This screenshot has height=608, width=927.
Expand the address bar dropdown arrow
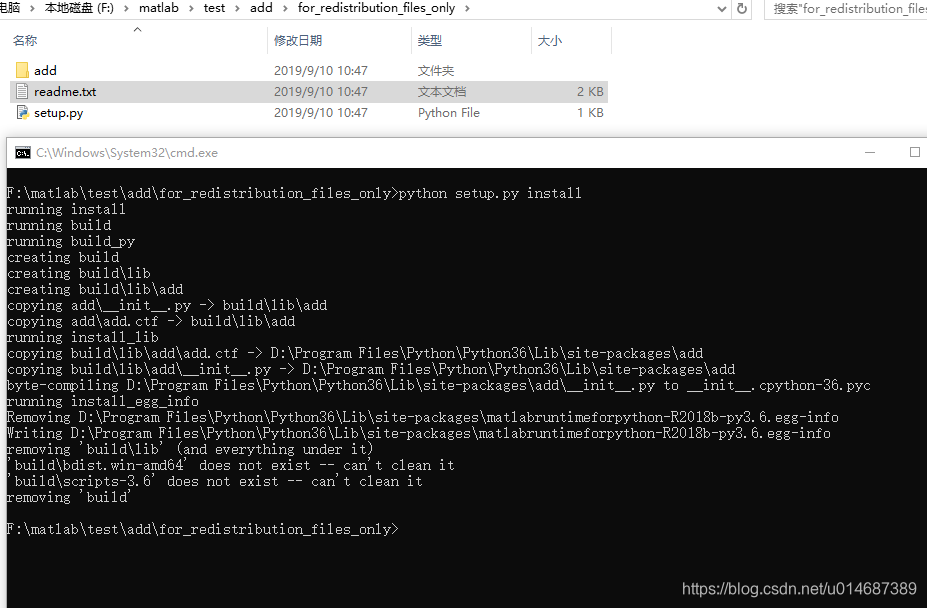coord(720,9)
